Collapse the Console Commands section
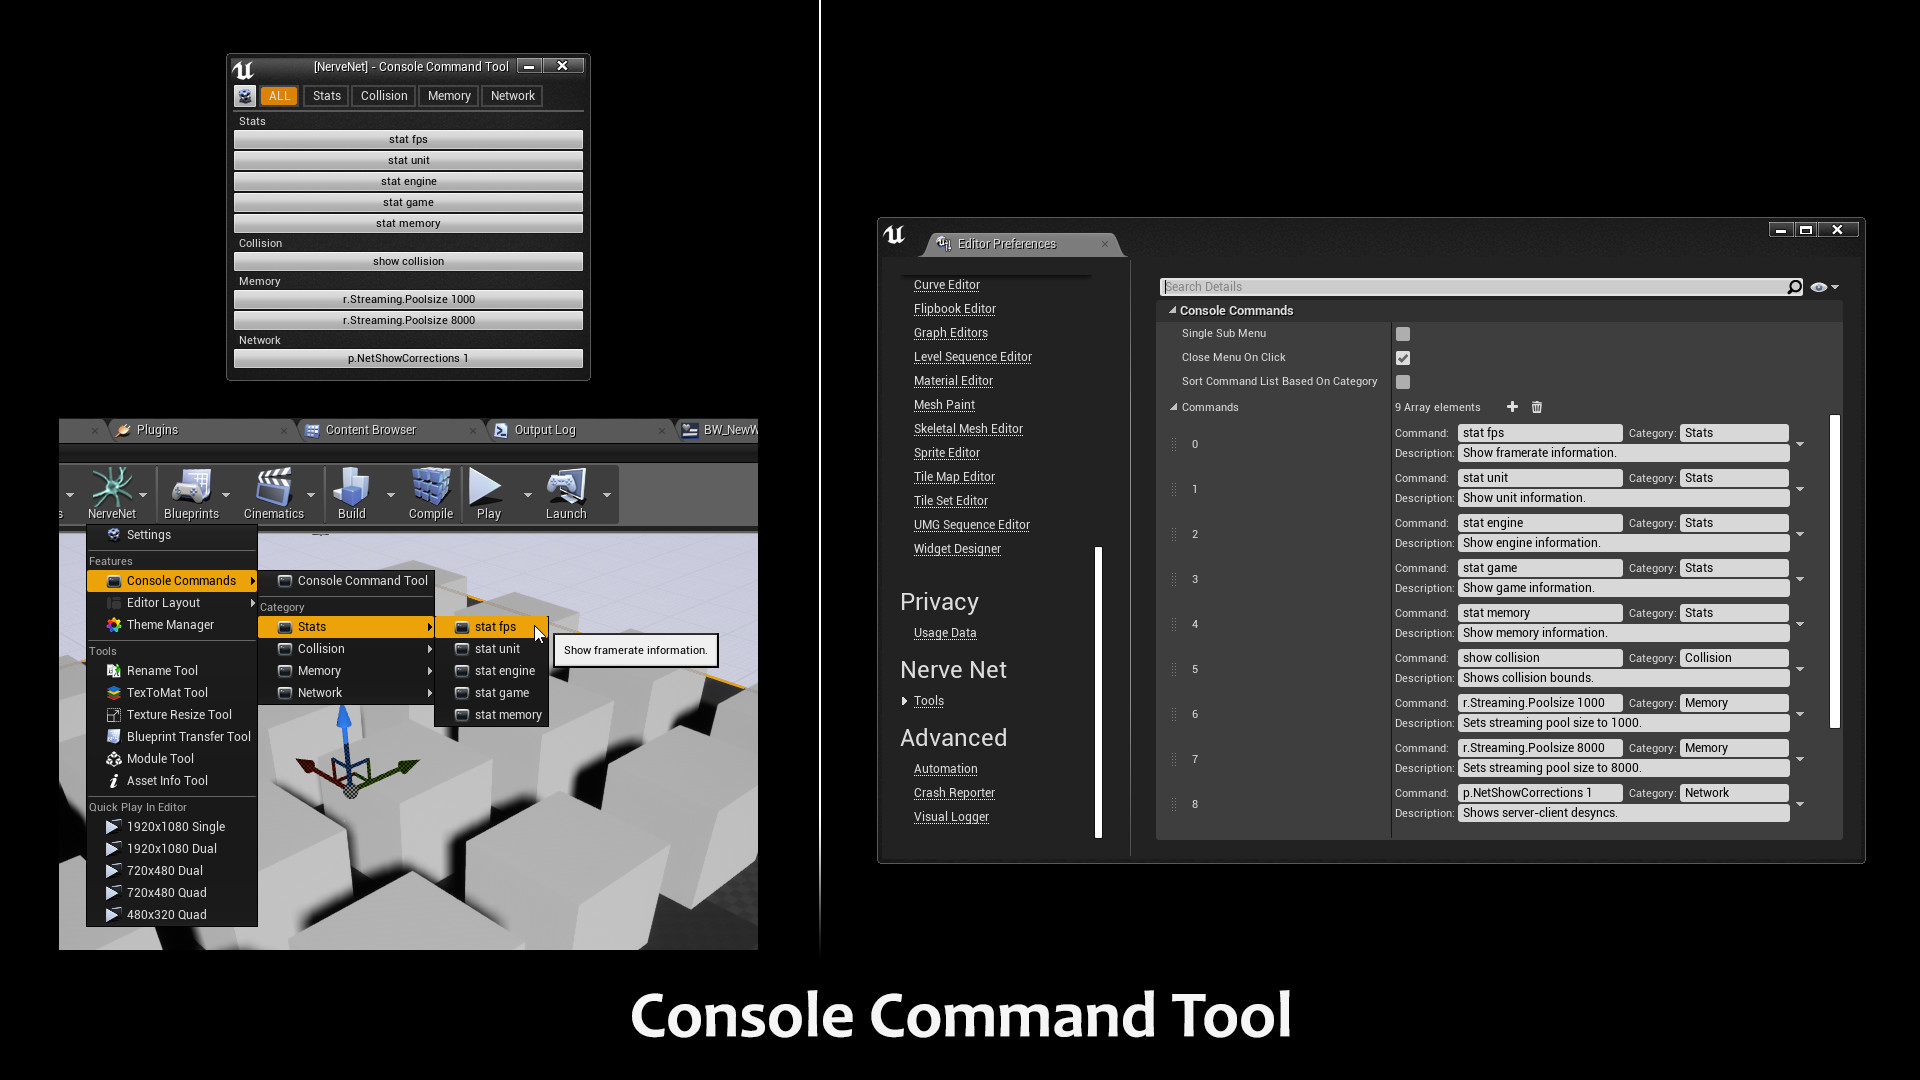 coord(1172,311)
